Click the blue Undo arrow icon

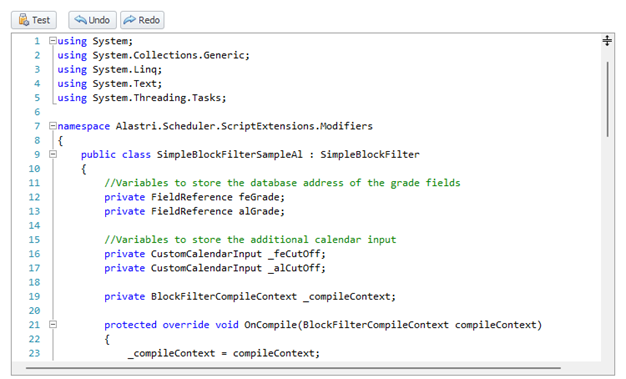(80, 20)
